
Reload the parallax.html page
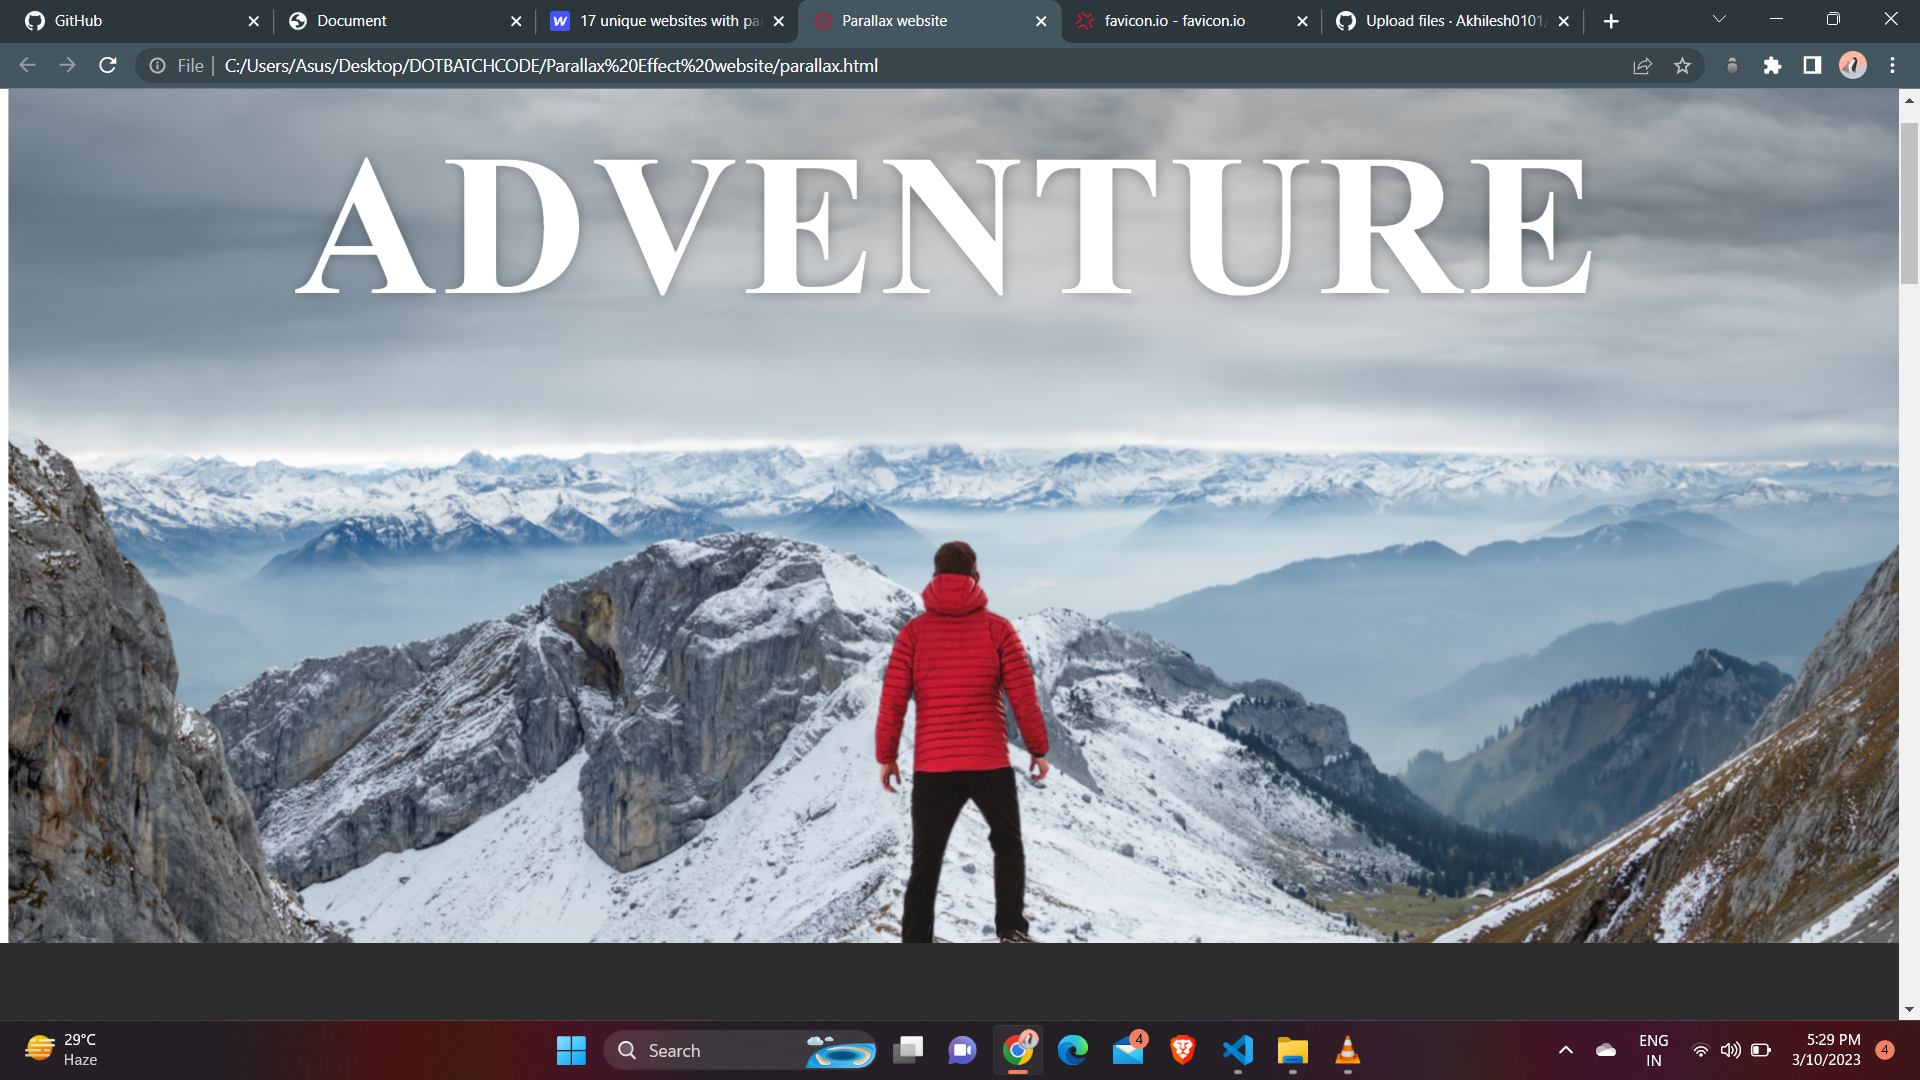pos(107,65)
